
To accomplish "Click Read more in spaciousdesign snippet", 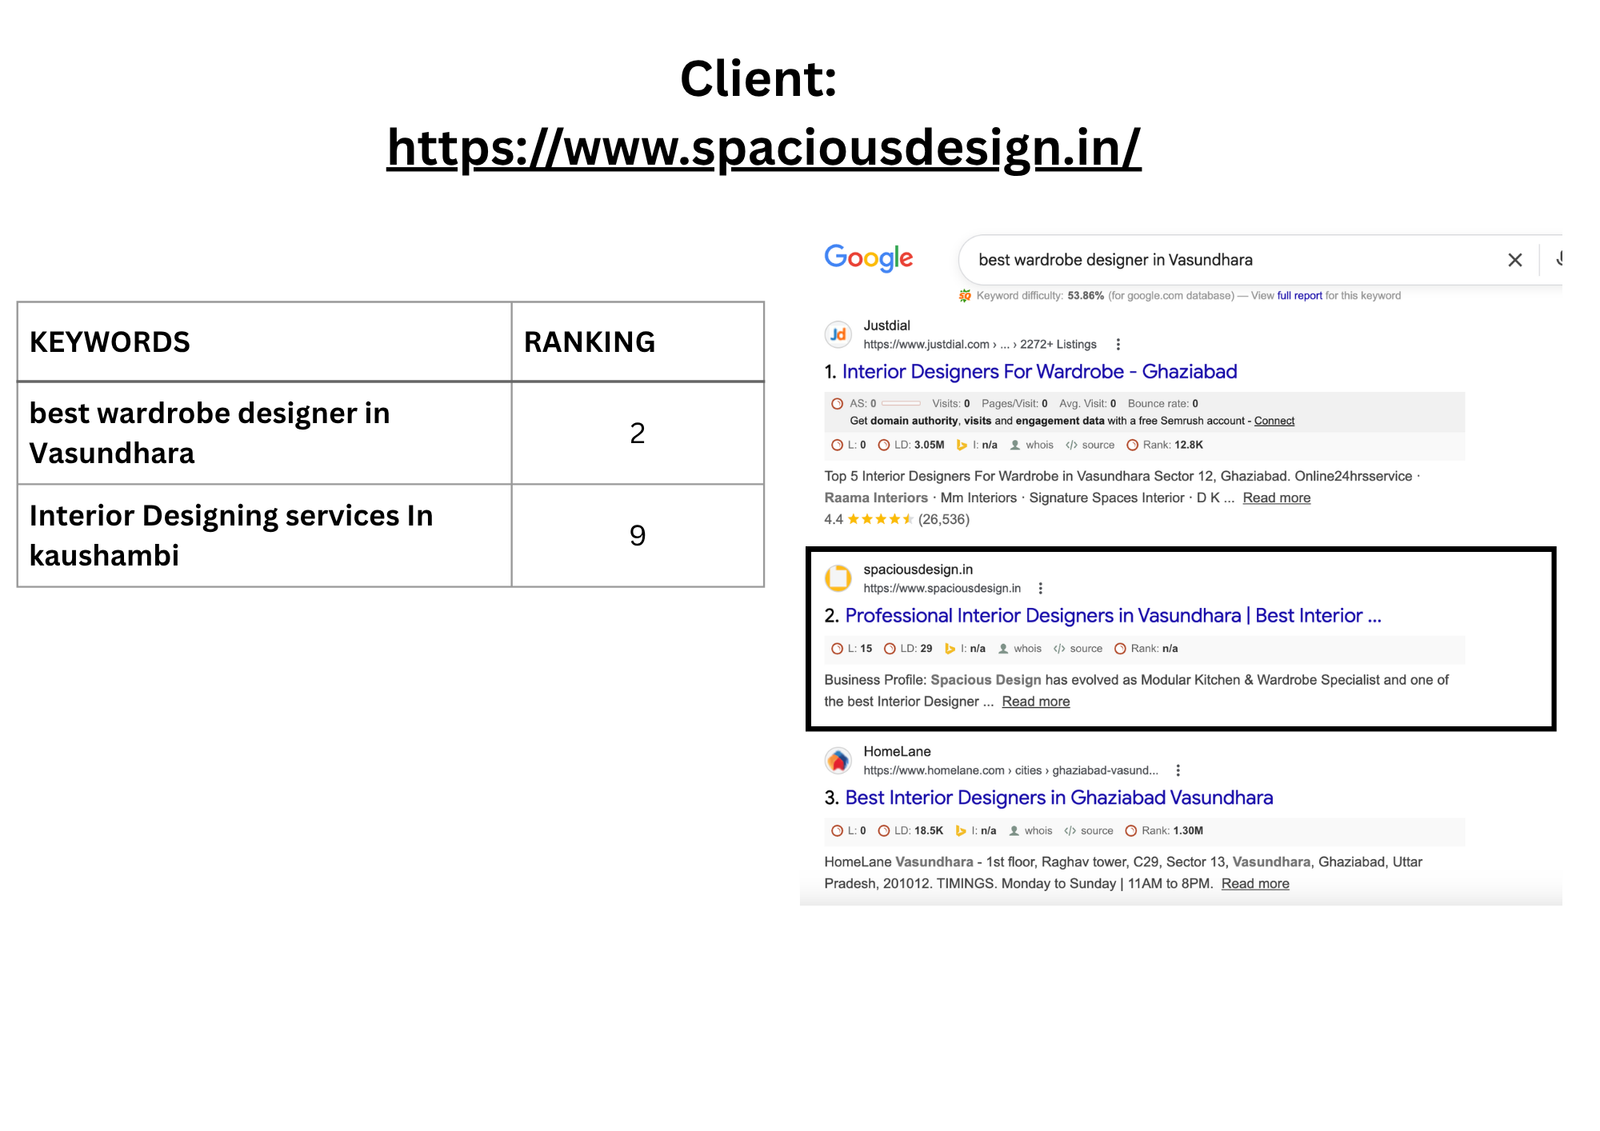I will [x=1036, y=702].
